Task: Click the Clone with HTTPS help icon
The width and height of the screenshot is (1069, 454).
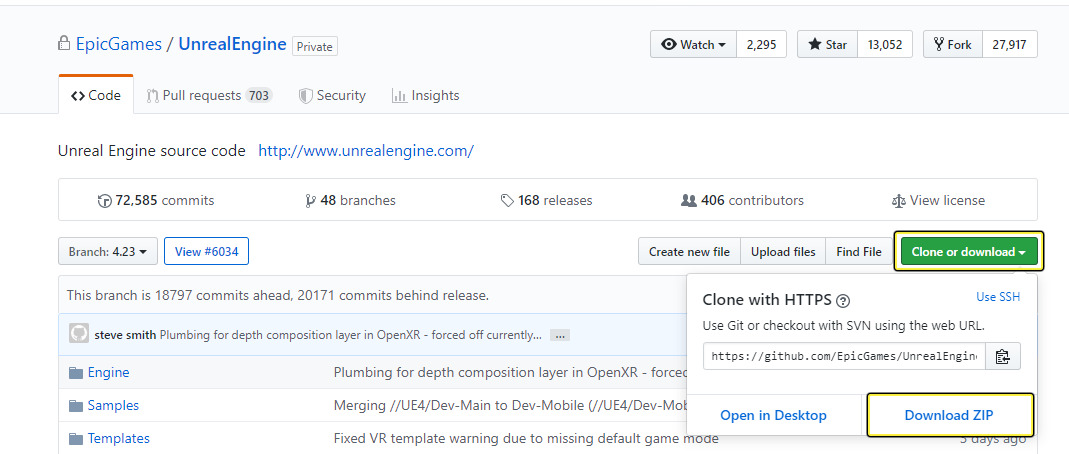Action: (843, 301)
